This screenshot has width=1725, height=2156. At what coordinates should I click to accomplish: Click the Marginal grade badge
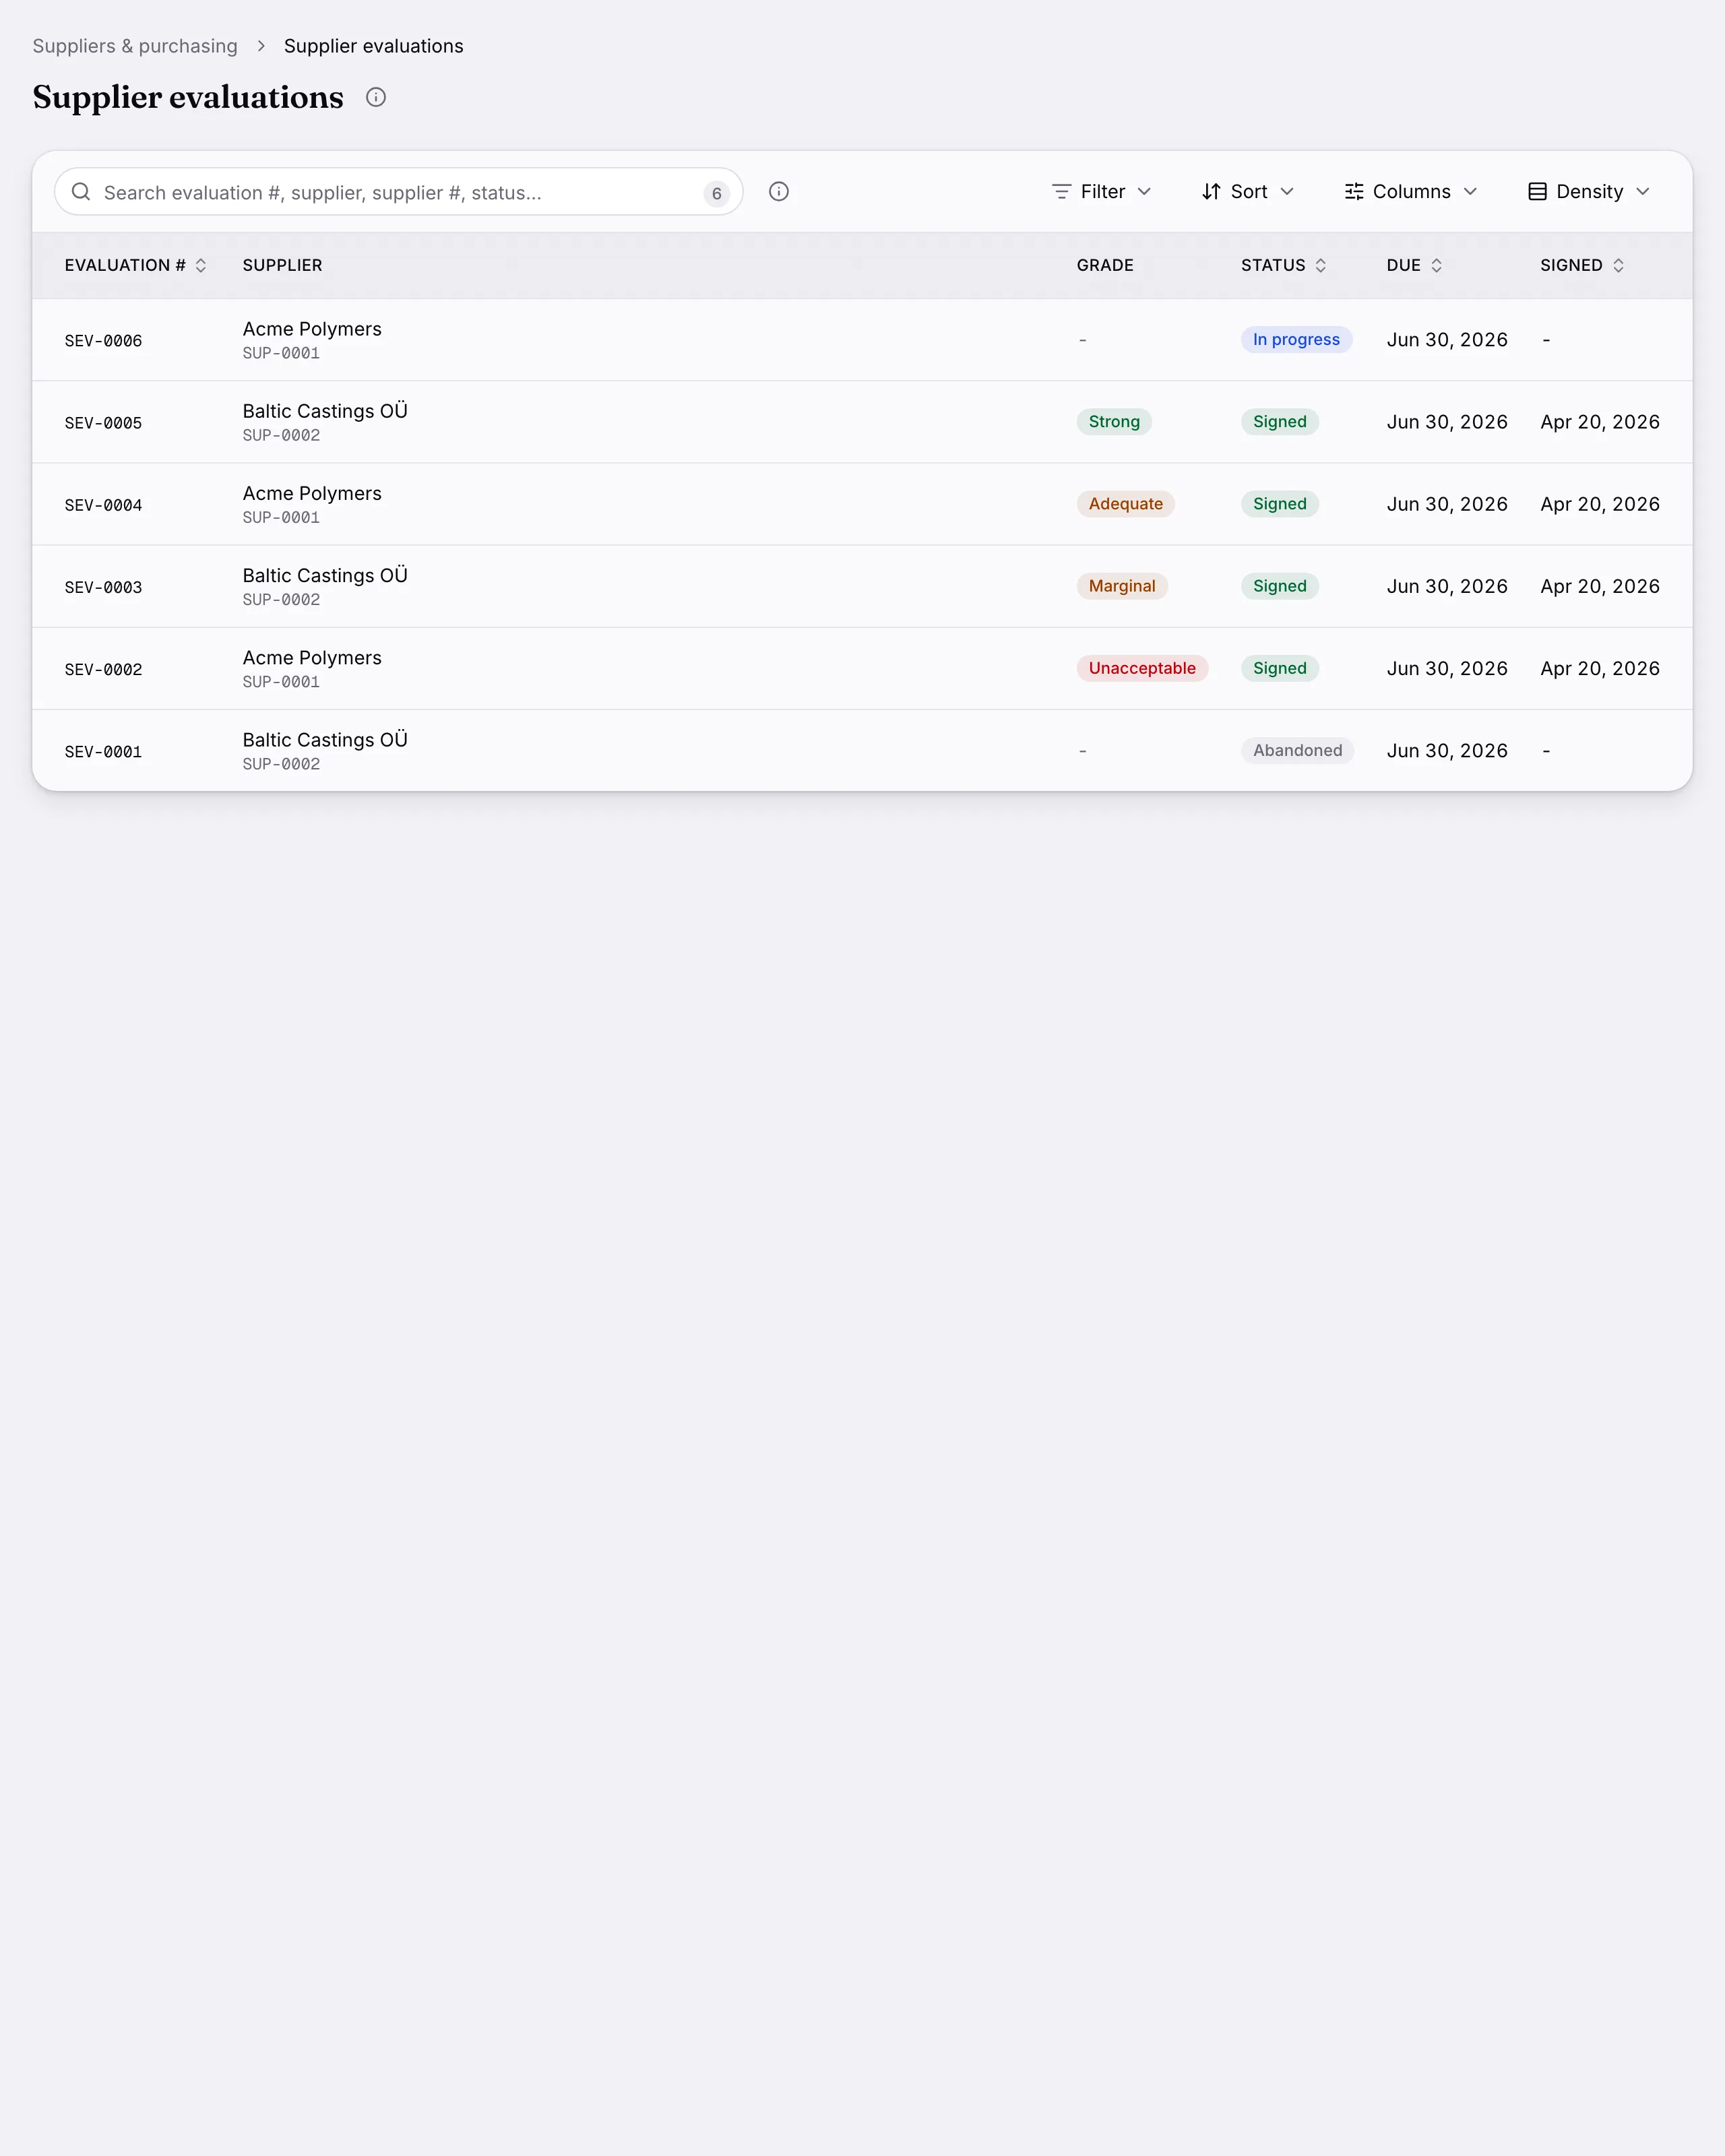coord(1122,585)
